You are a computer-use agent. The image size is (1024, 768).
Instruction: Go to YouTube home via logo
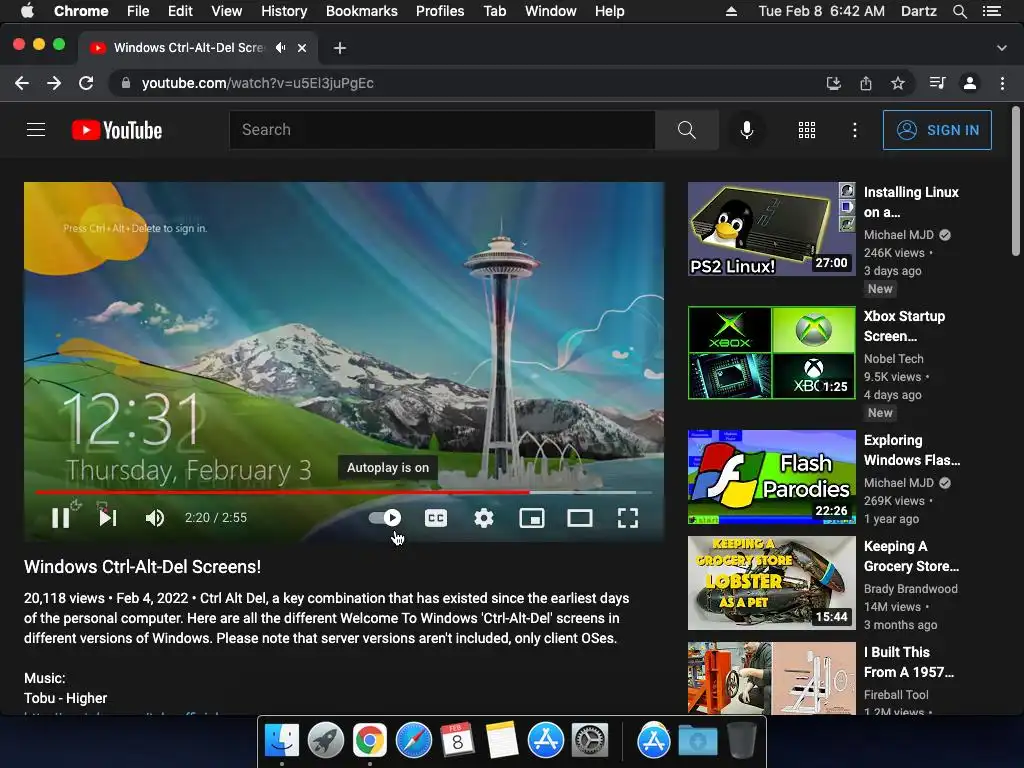pyautogui.click(x=117, y=130)
